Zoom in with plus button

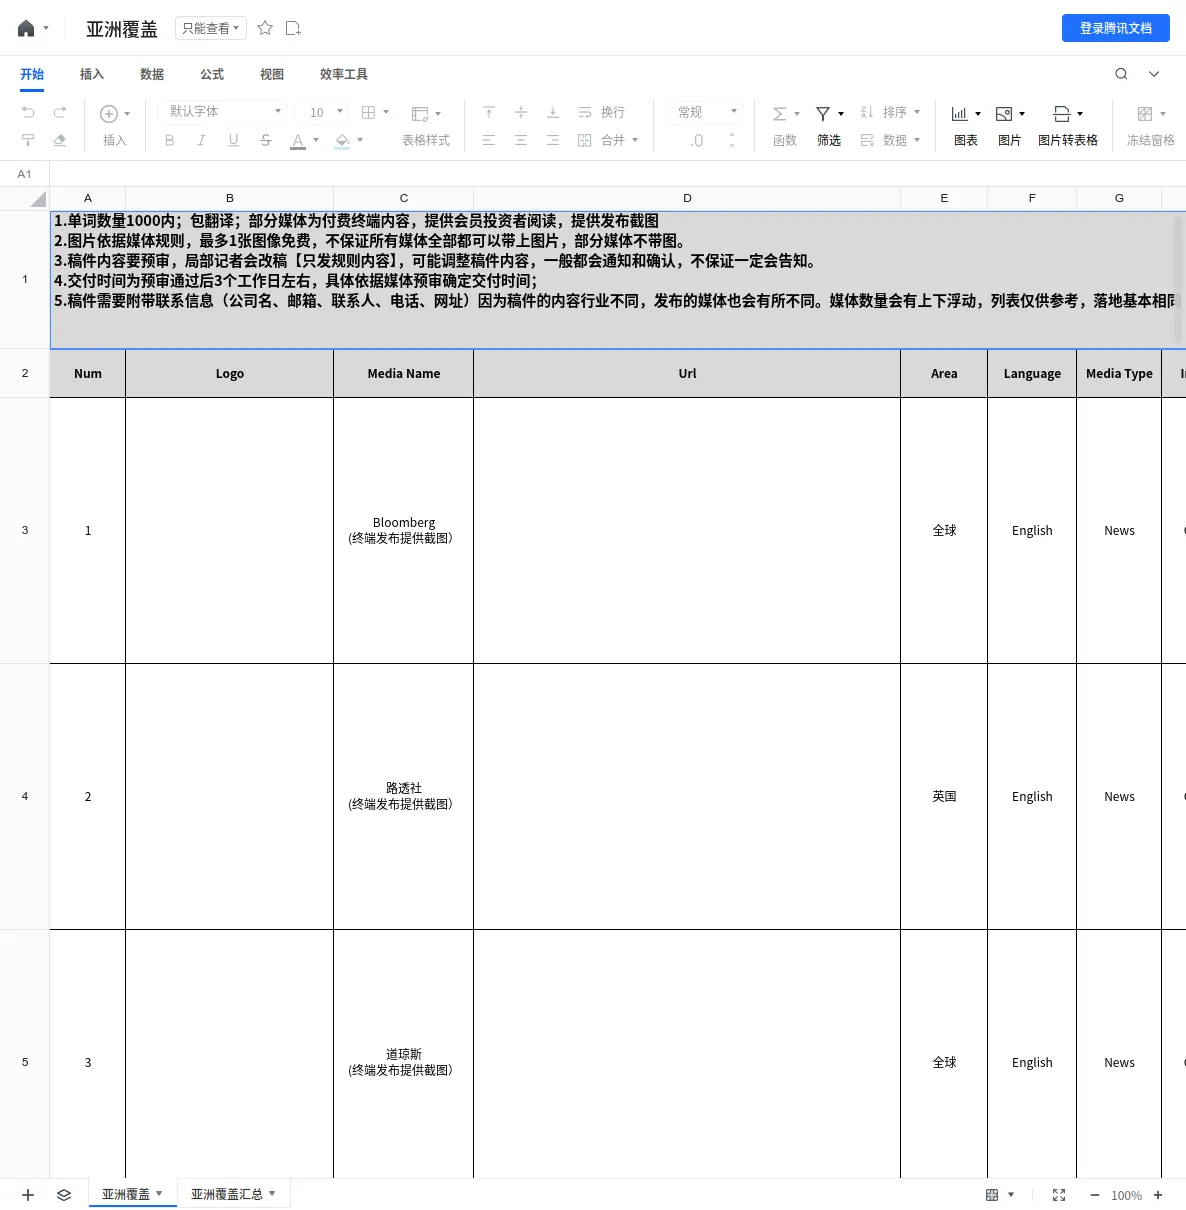point(1158,1195)
